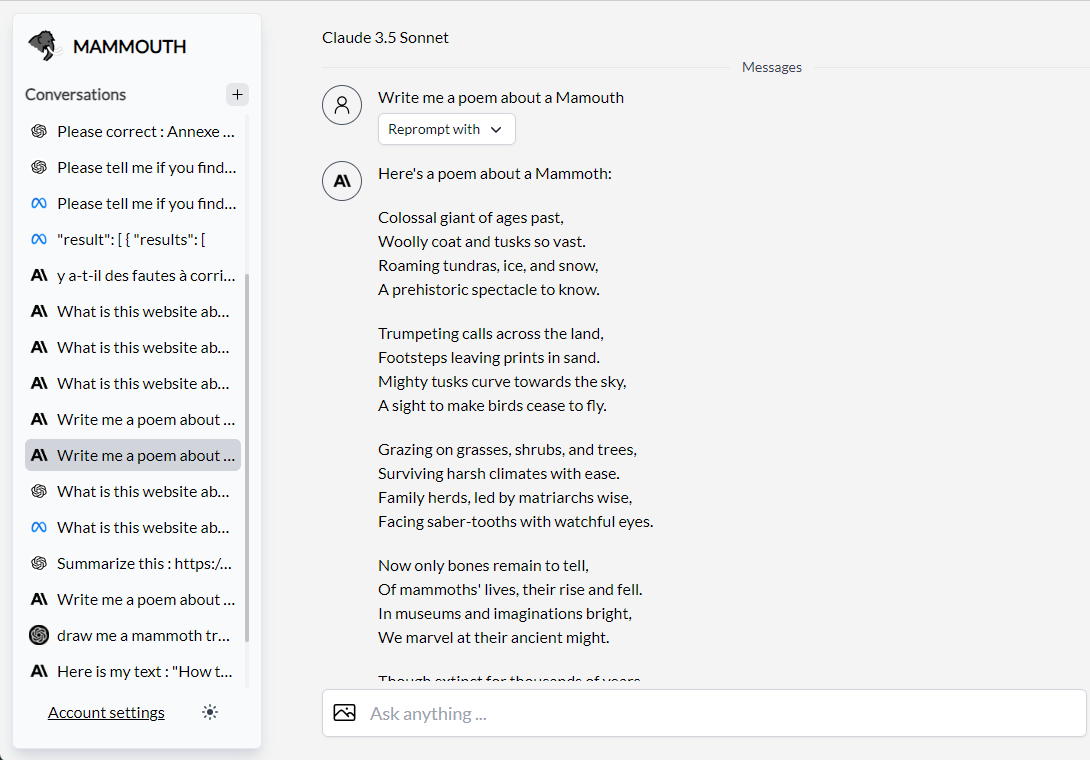Image resolution: width=1090 pixels, height=760 pixels.
Task: Click the Meta icon on 'What is this website' conversation
Action: (x=38, y=527)
